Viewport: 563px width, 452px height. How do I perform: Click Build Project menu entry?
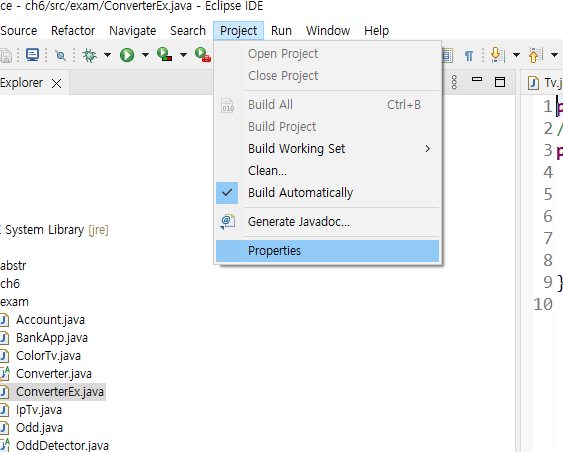(327, 127)
